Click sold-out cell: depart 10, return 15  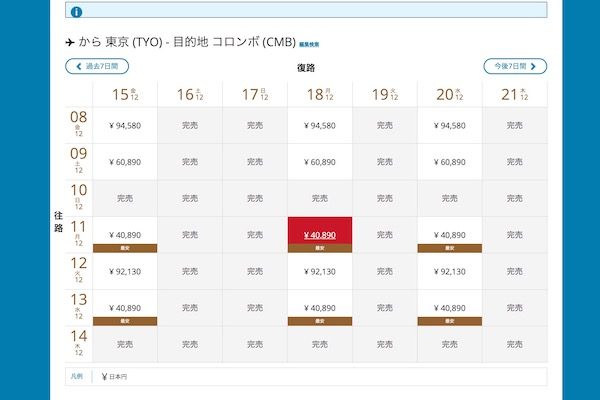click(x=125, y=198)
